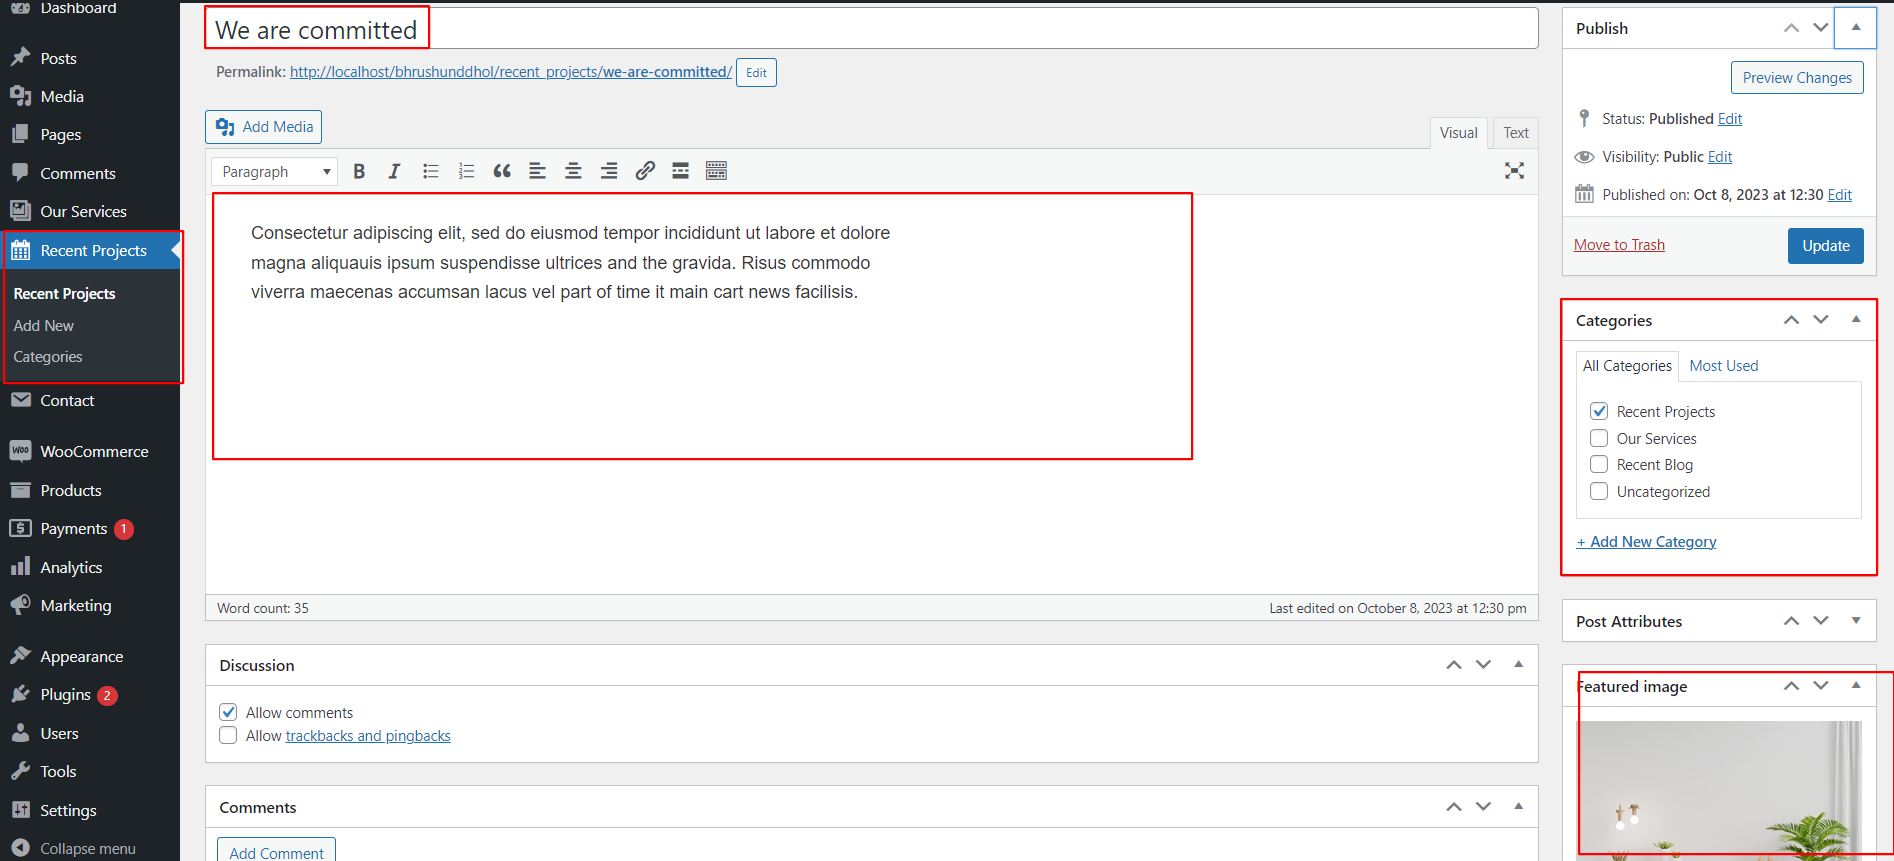Collapse the Categories panel
This screenshot has width=1894, height=861.
pos(1856,320)
